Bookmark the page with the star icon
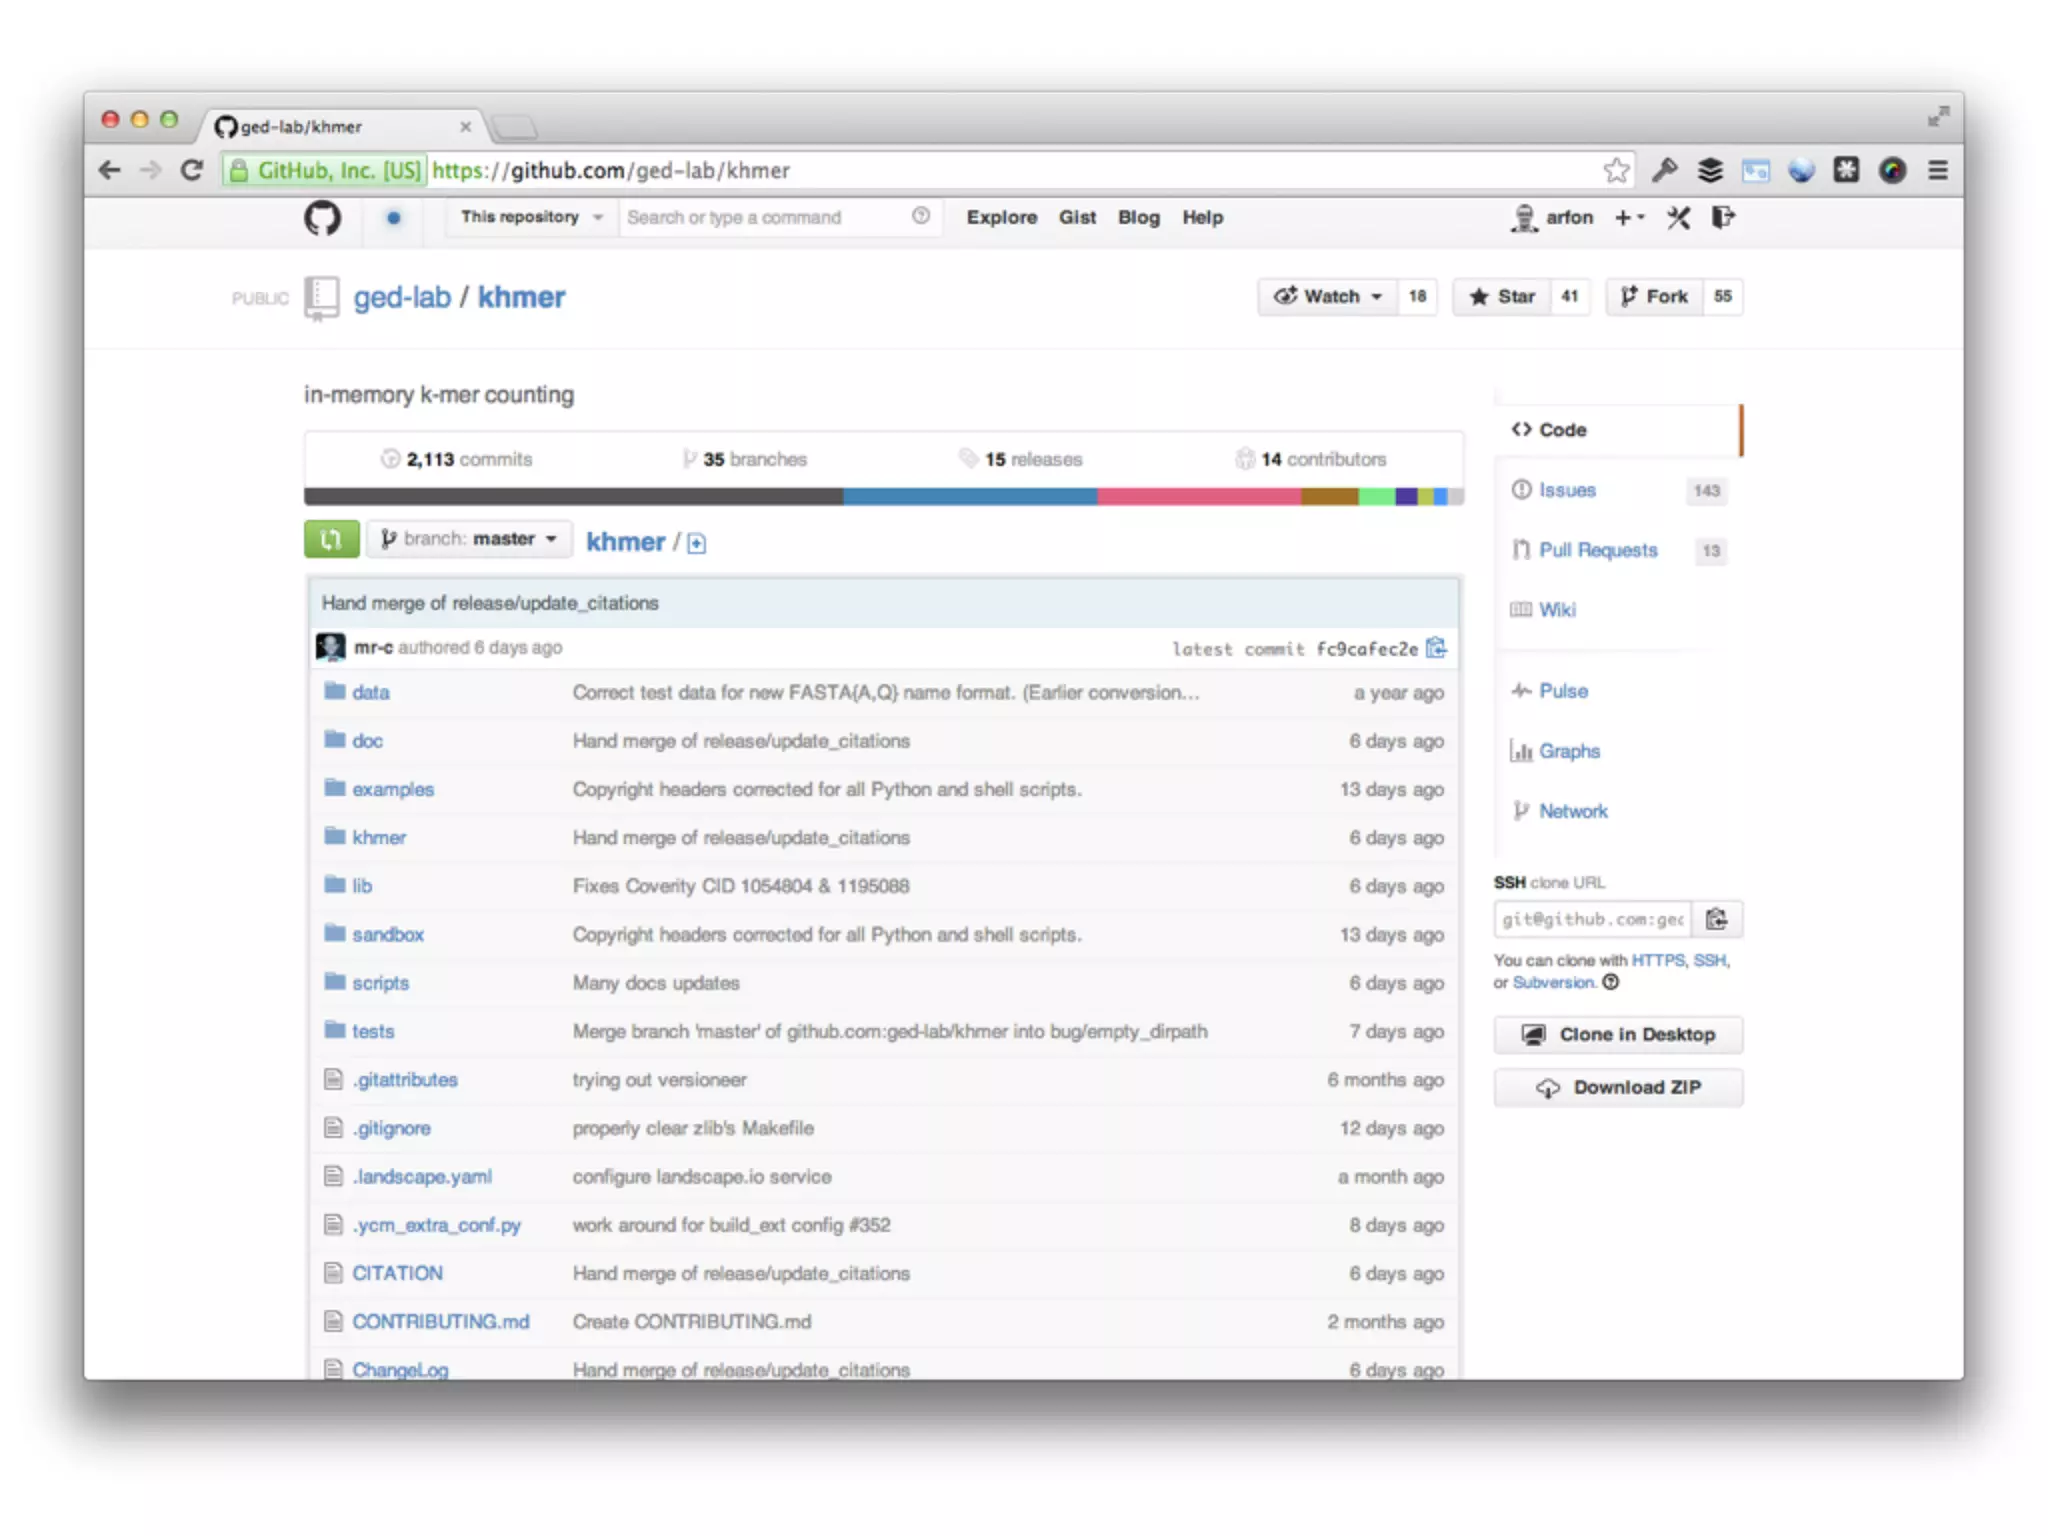Screen dimensions: 2048x1536 (1616, 171)
